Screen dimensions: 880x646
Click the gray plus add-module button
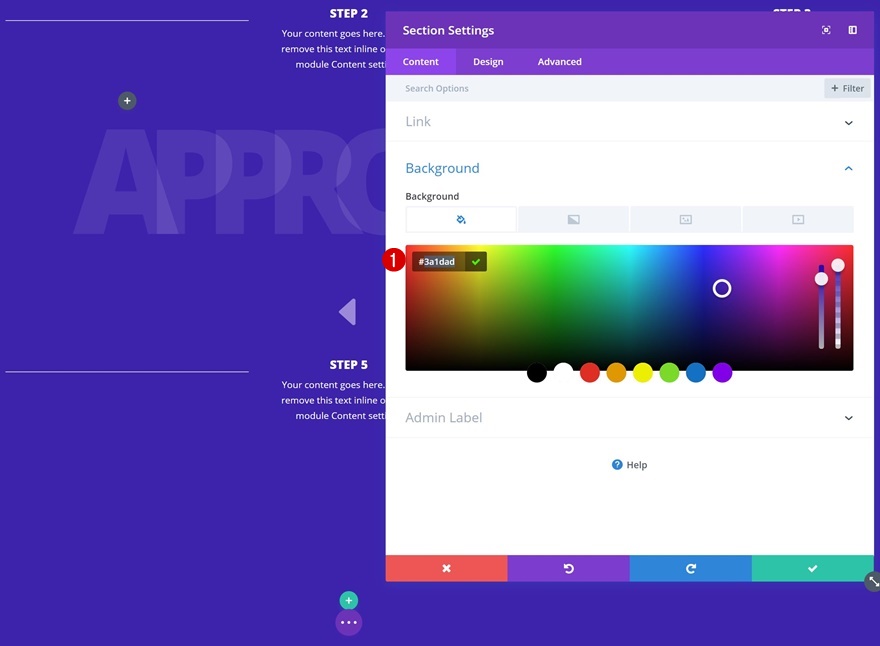[127, 101]
